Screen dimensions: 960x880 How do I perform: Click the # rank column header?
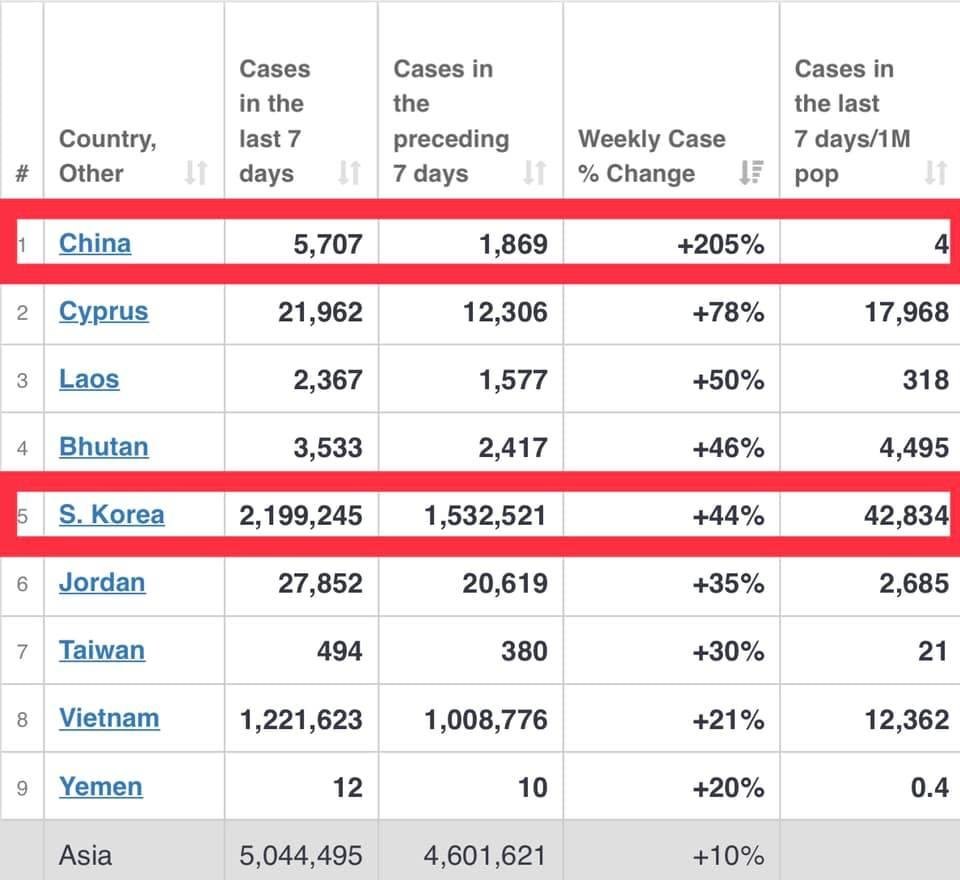(x=22, y=173)
